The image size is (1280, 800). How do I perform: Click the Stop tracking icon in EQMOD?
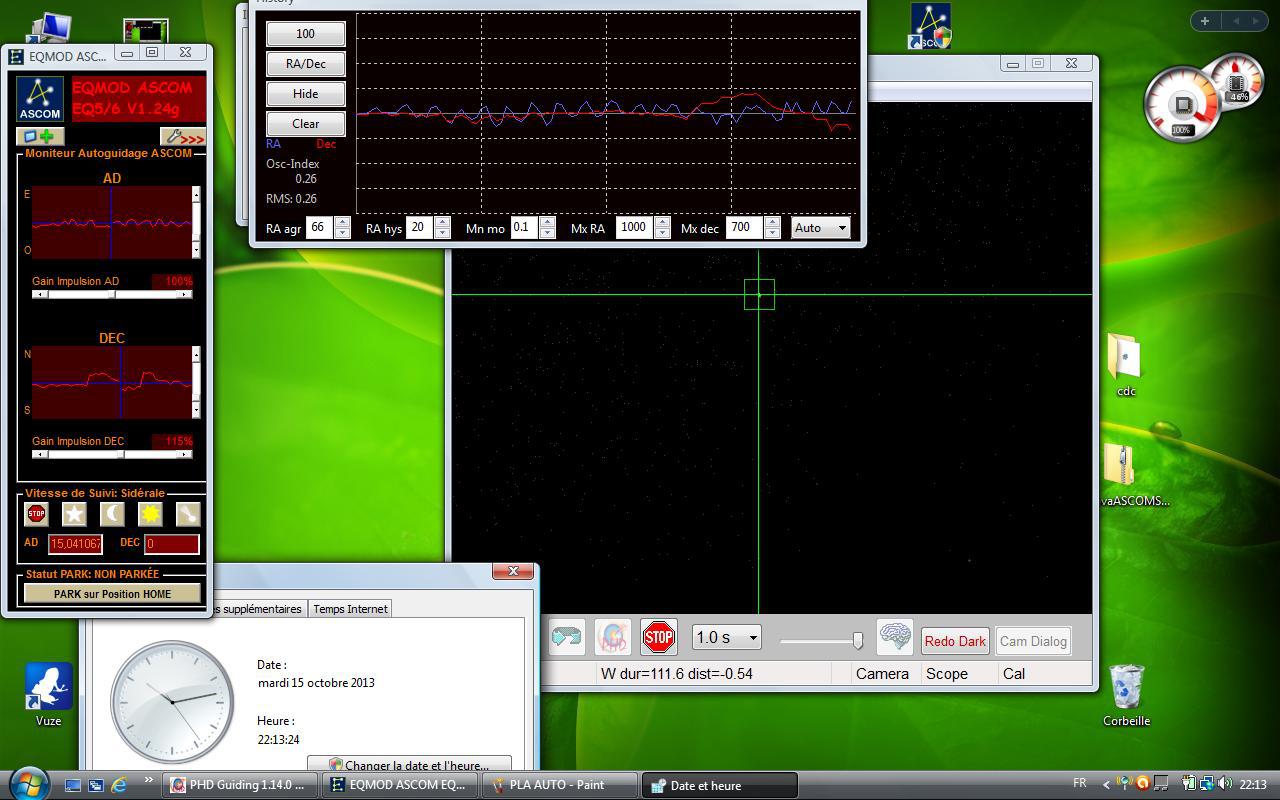36,514
